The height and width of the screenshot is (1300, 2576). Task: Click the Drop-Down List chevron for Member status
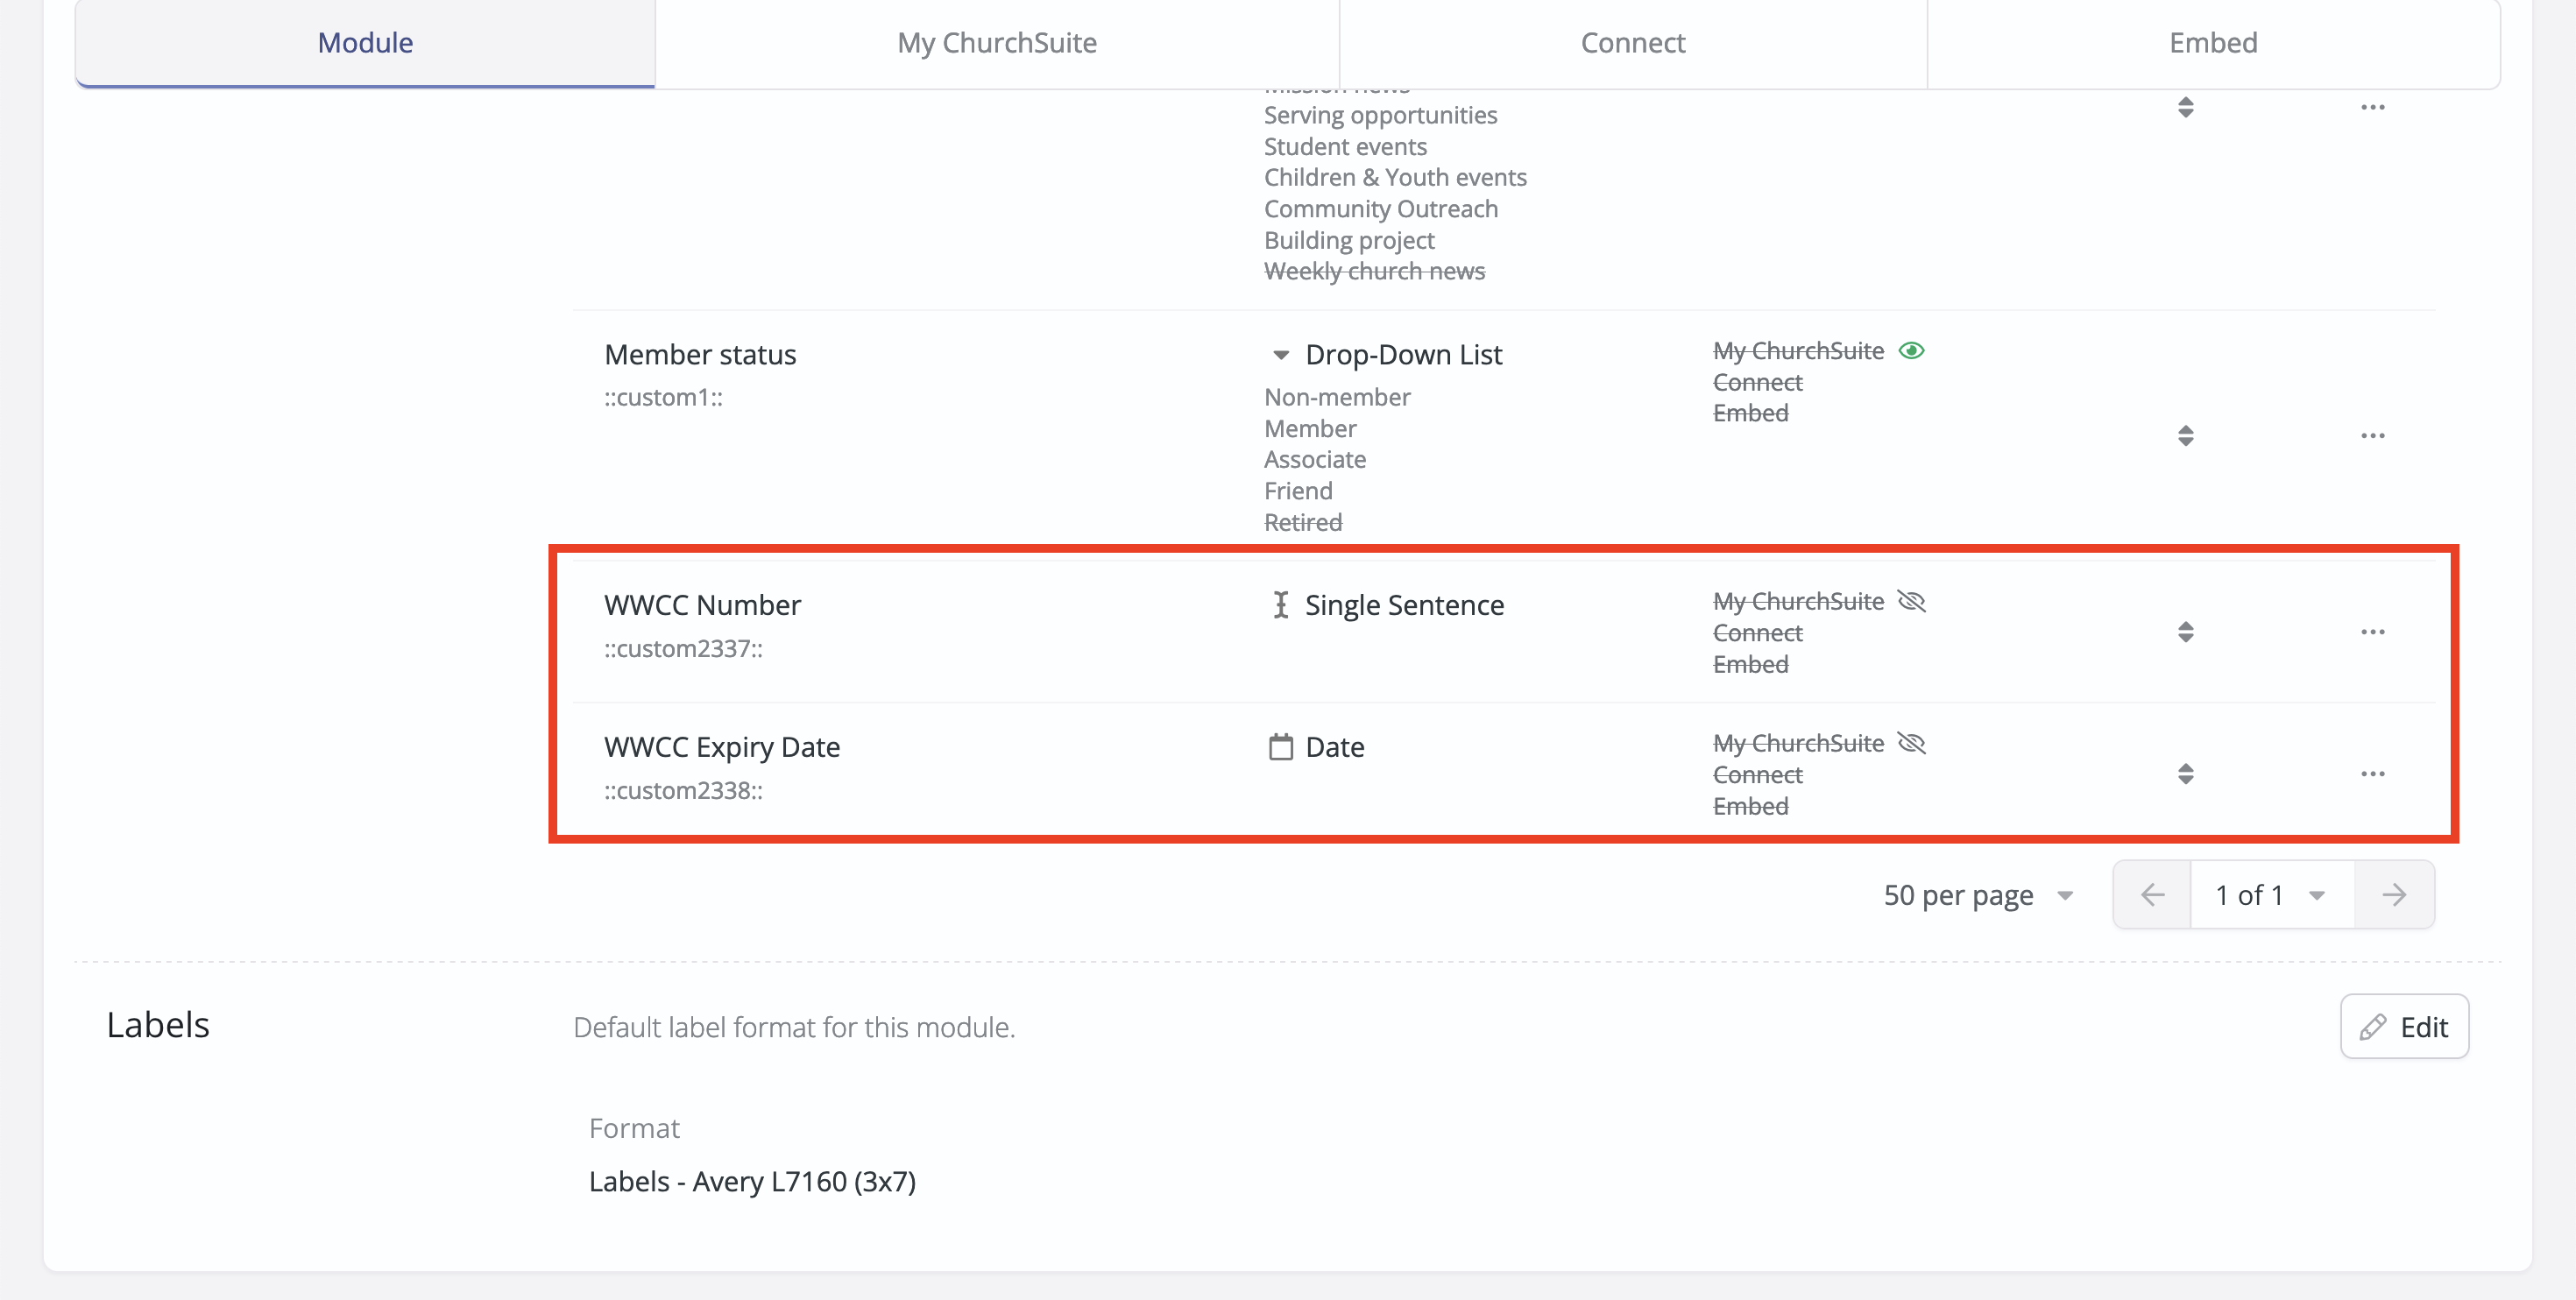[1280, 354]
